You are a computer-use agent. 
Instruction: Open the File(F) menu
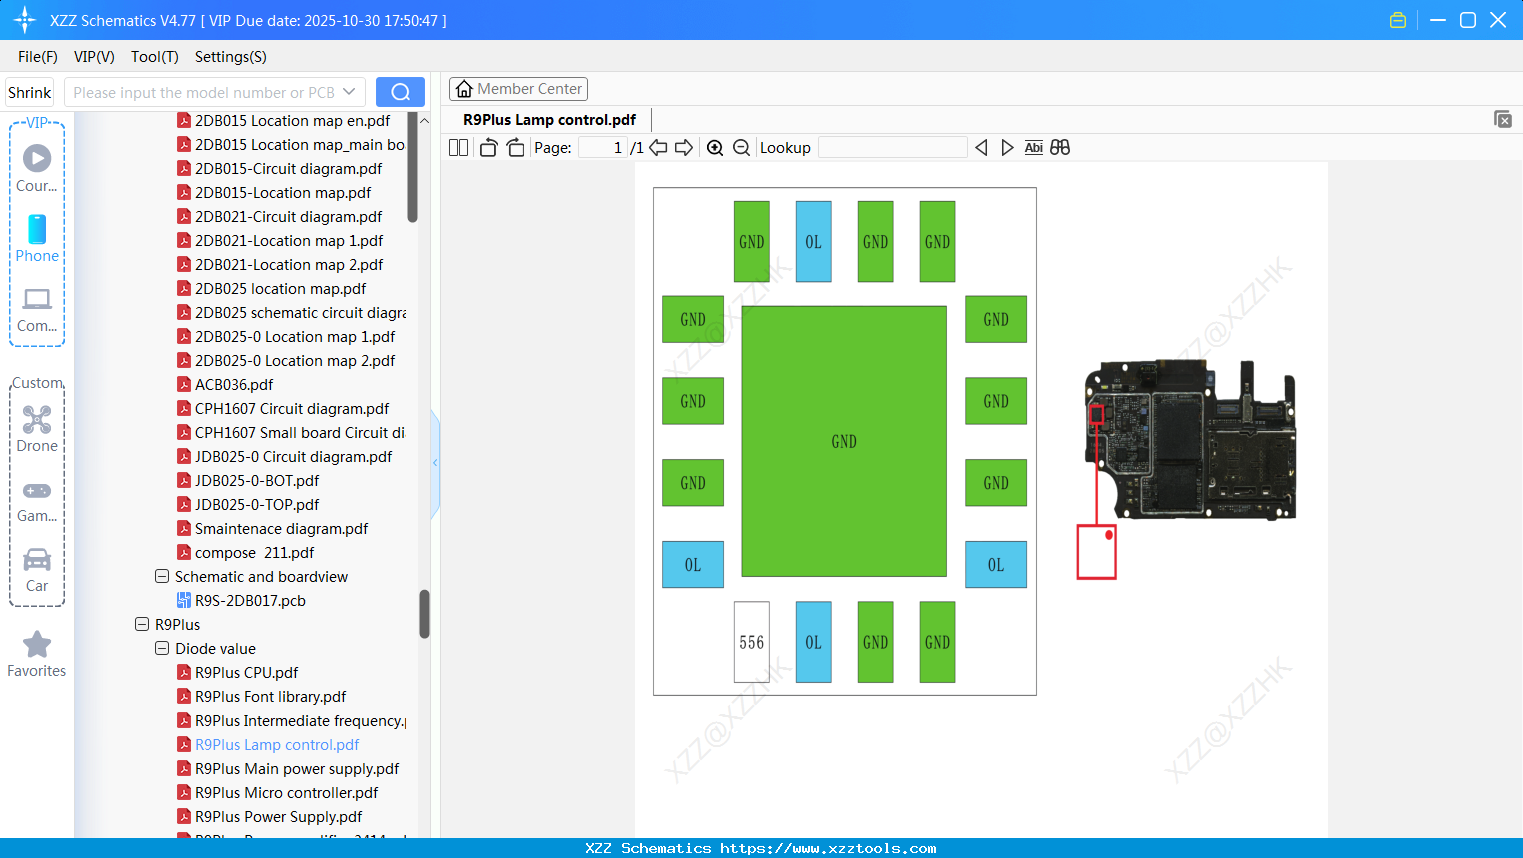(x=38, y=57)
